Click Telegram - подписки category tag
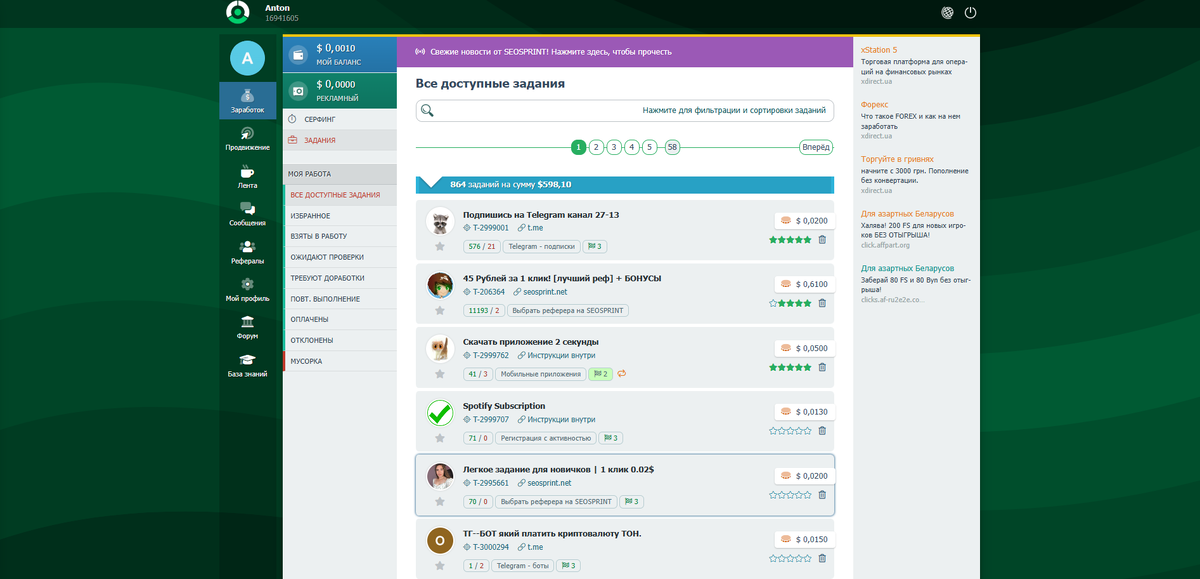 [542, 246]
